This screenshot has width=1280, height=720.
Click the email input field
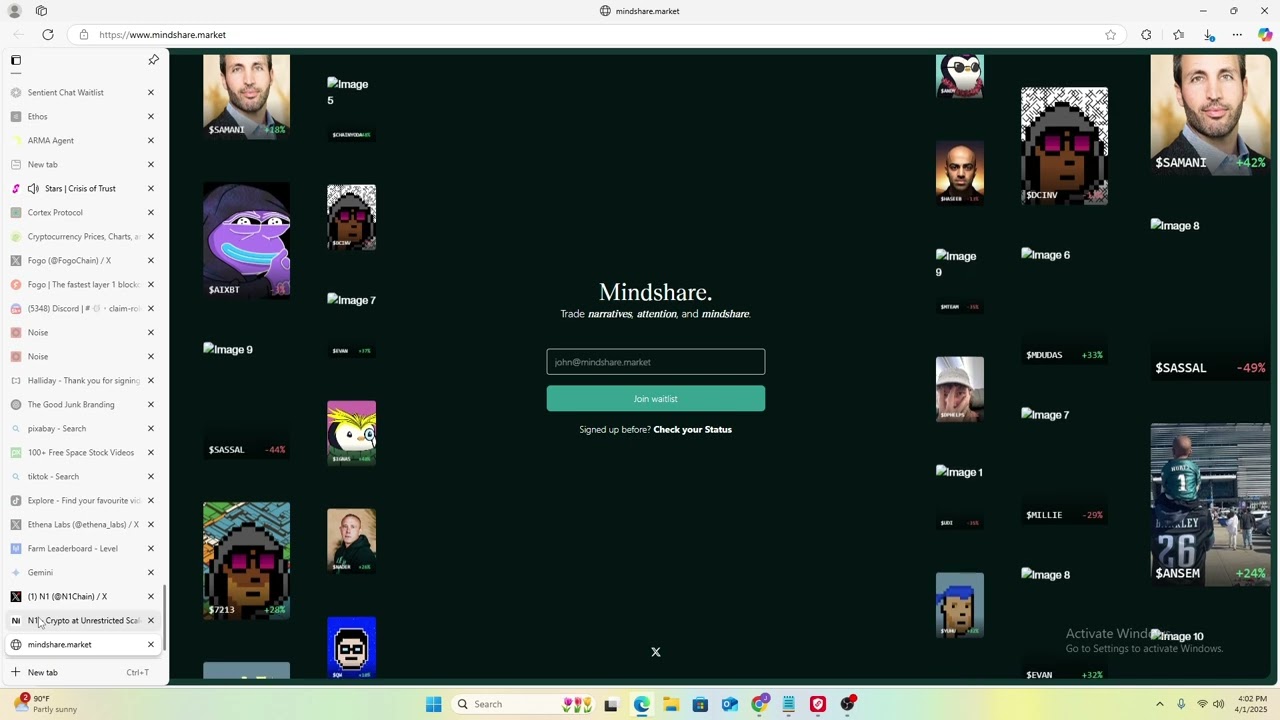655,362
